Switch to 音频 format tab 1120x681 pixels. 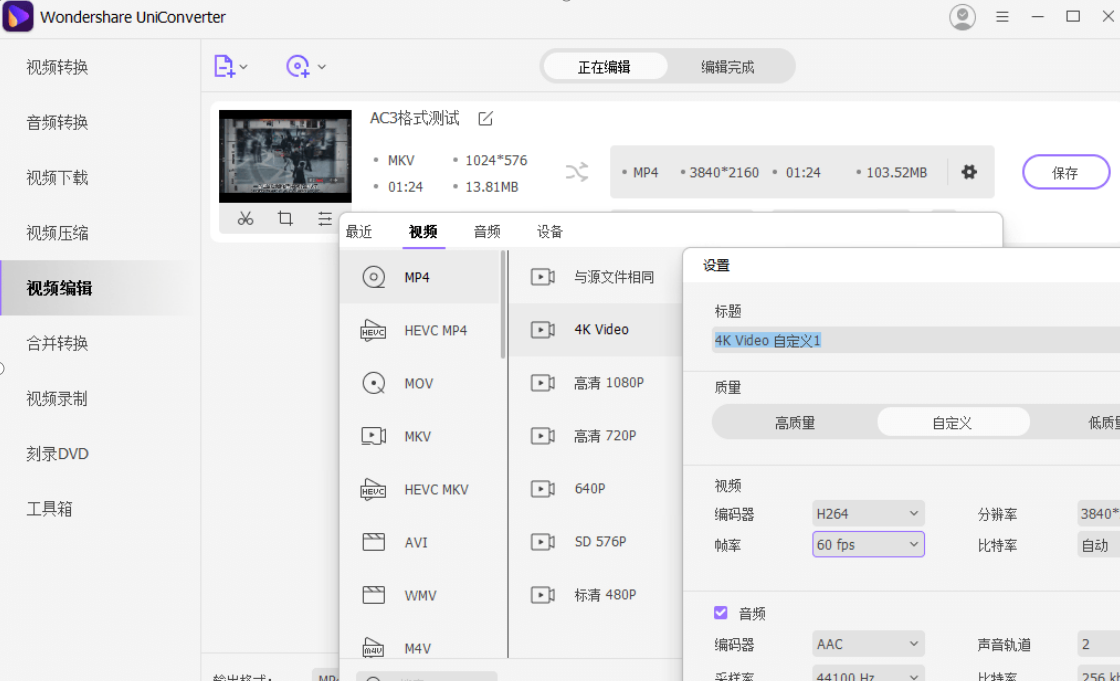(x=487, y=232)
